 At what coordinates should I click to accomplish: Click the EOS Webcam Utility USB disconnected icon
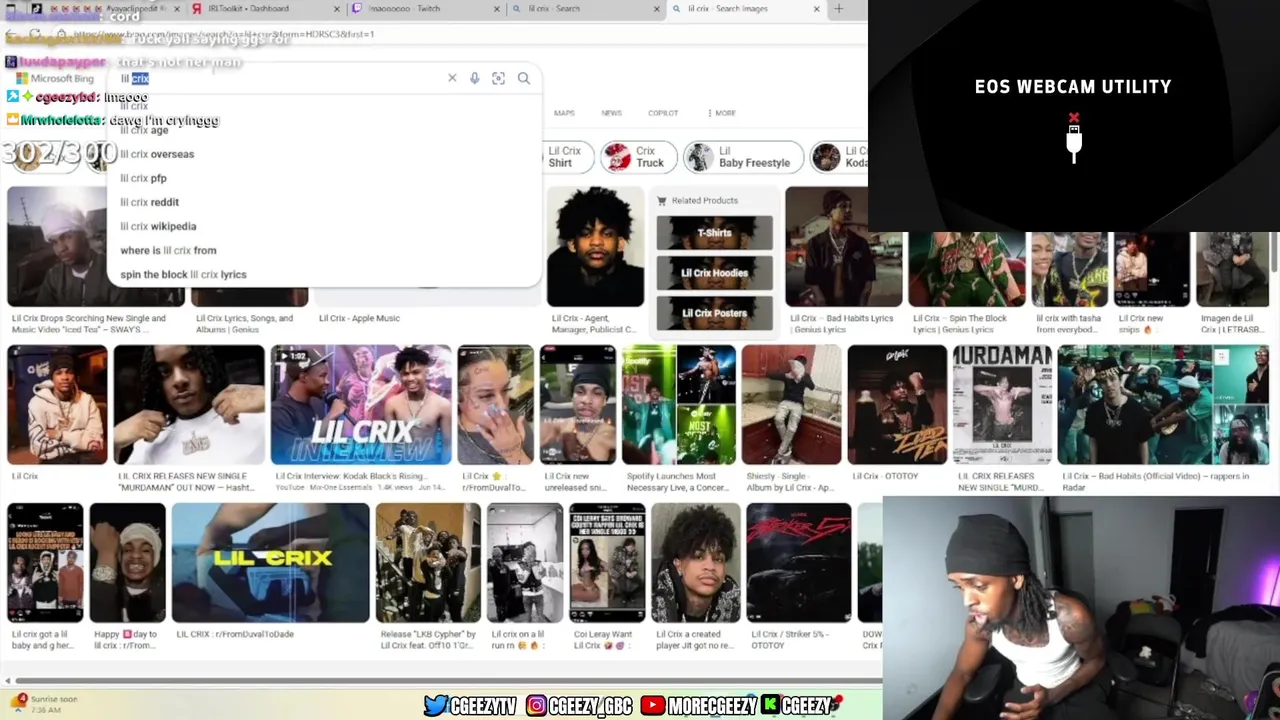pyautogui.click(x=1074, y=138)
